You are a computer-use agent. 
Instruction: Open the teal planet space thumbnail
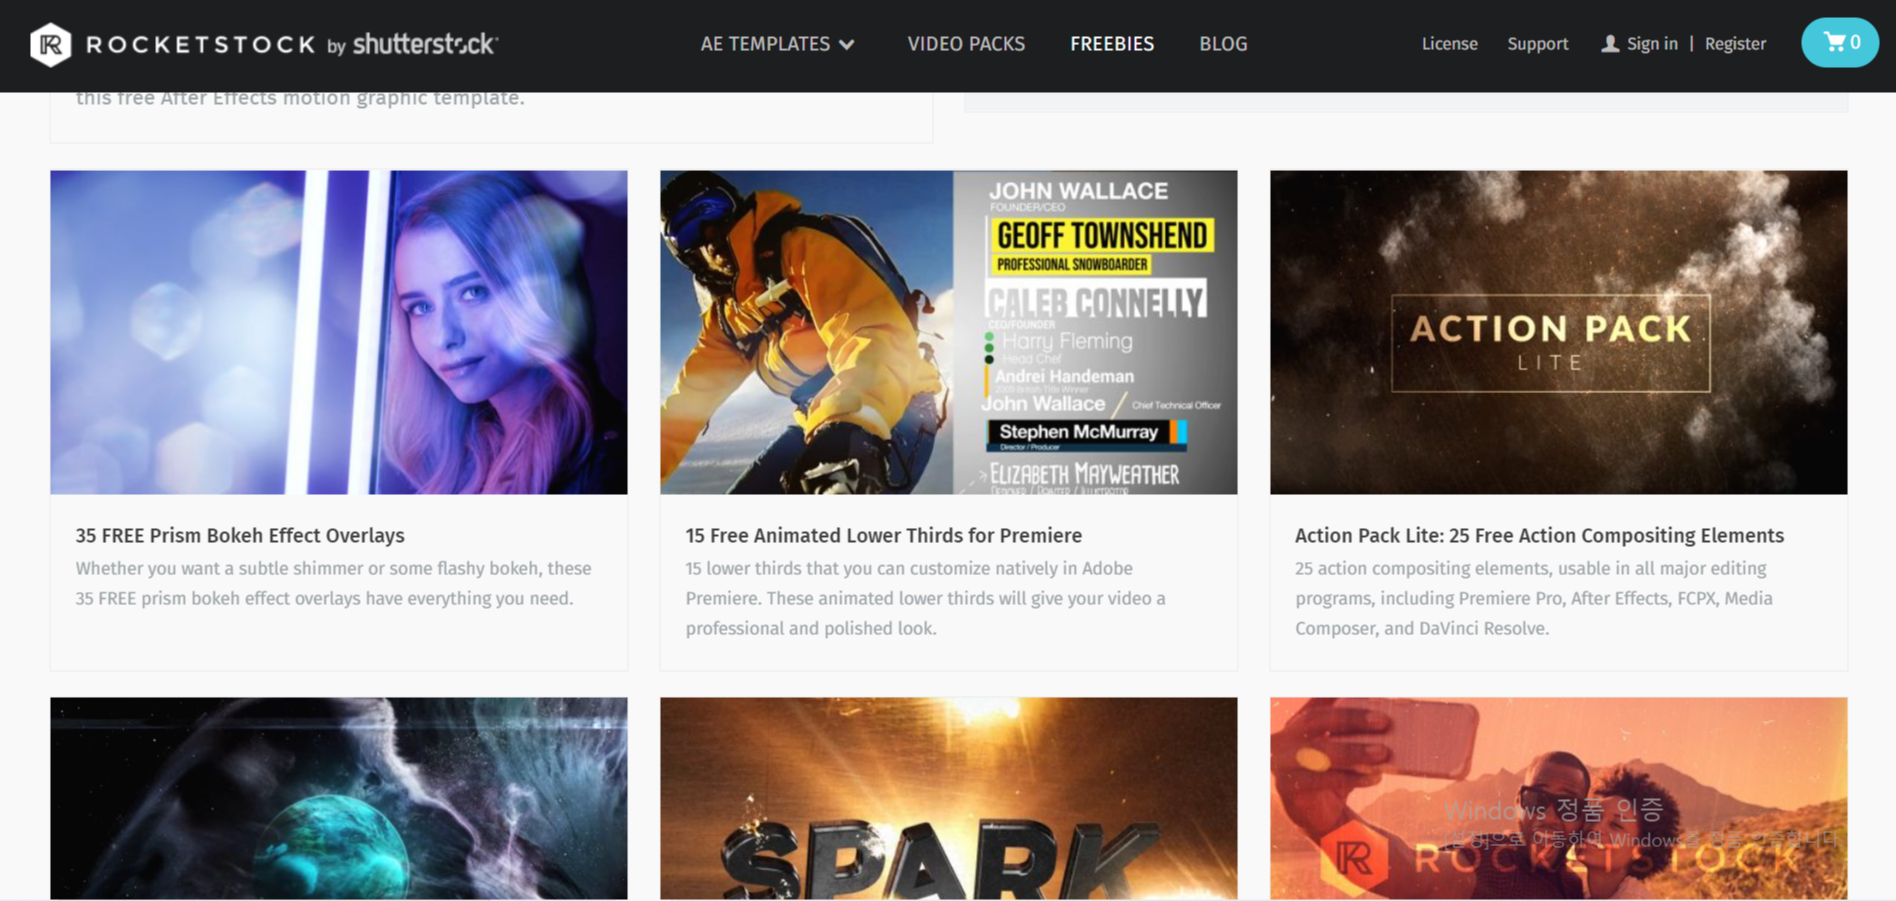tap(339, 798)
